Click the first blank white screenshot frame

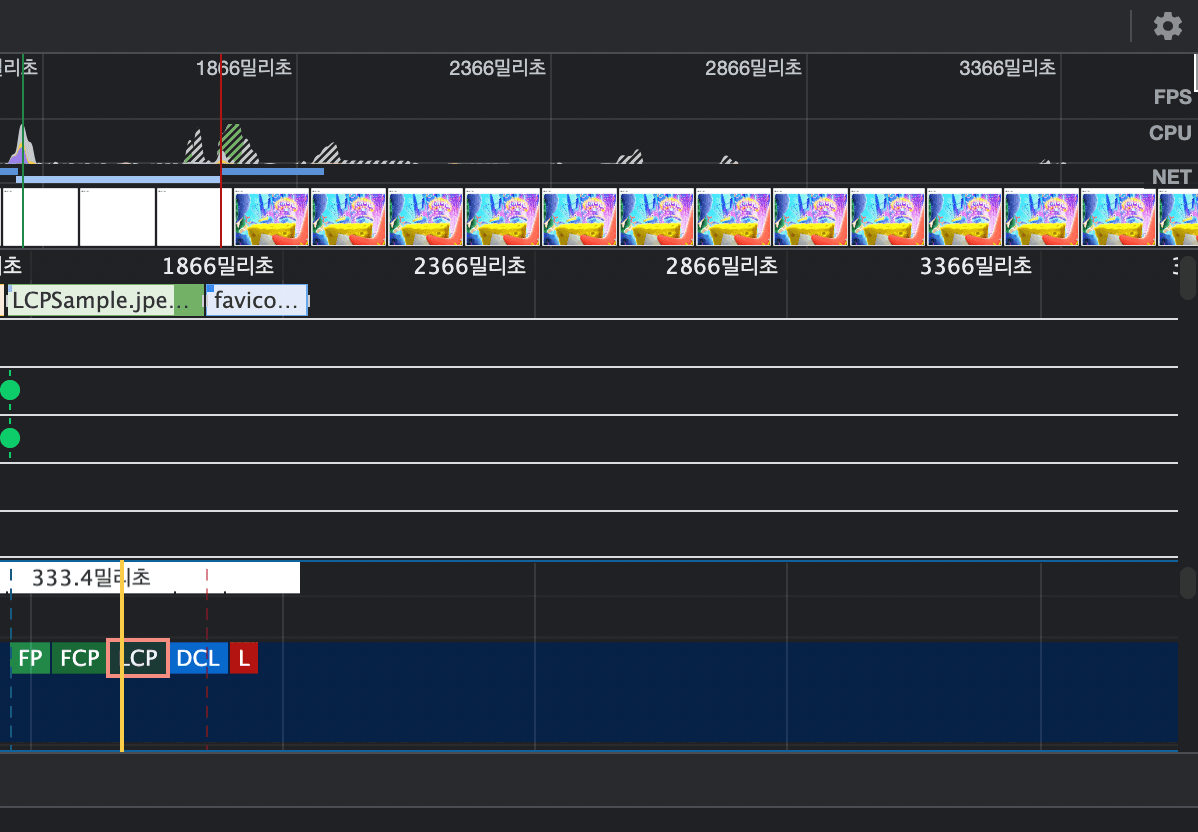40,217
